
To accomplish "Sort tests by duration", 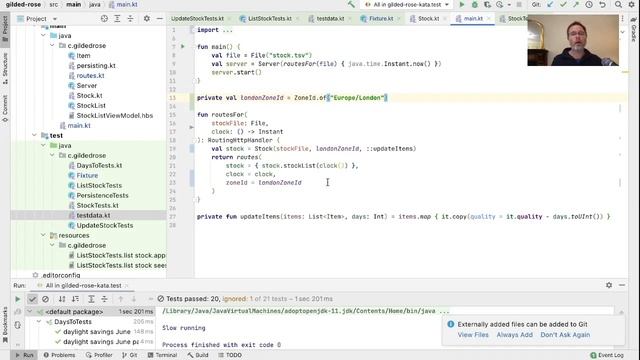I will tap(75, 299).
